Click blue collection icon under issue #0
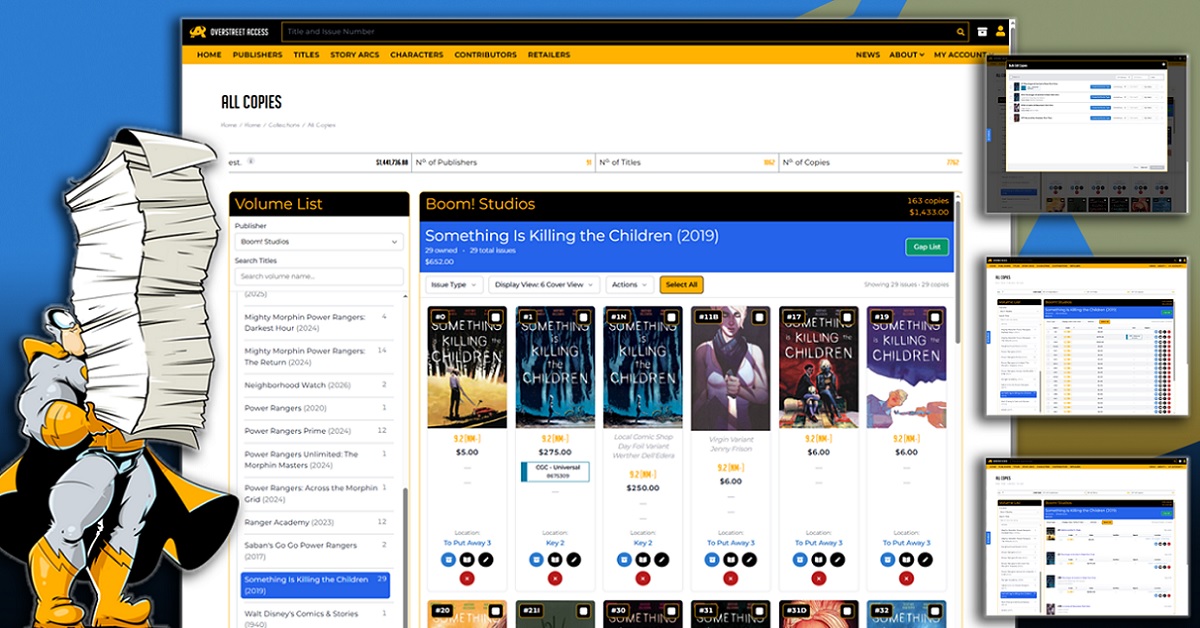 pyautogui.click(x=449, y=558)
